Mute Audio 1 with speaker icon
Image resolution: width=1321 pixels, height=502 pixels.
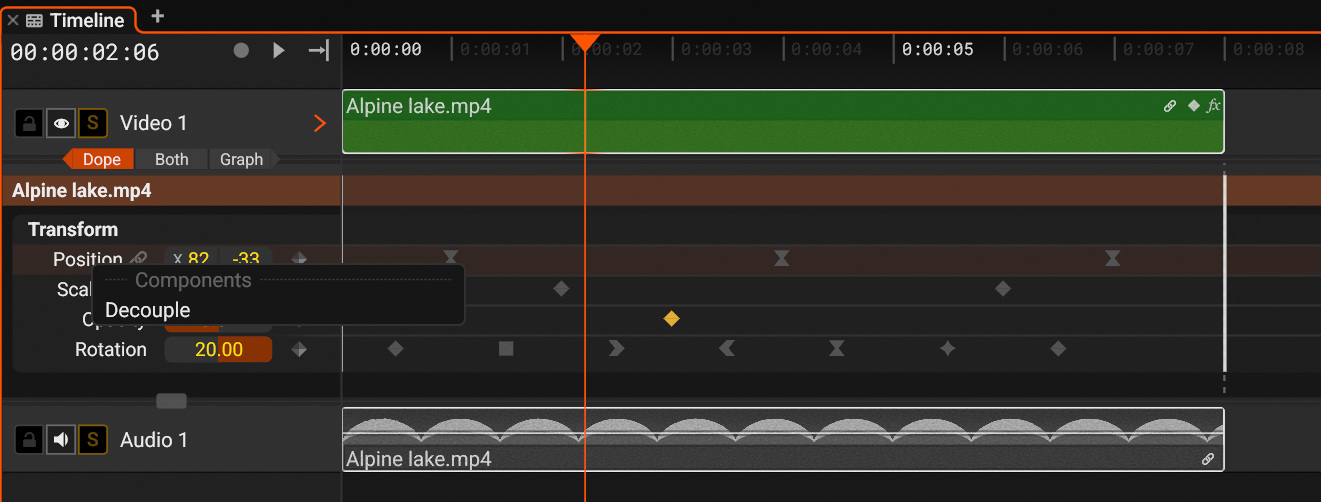point(61,439)
